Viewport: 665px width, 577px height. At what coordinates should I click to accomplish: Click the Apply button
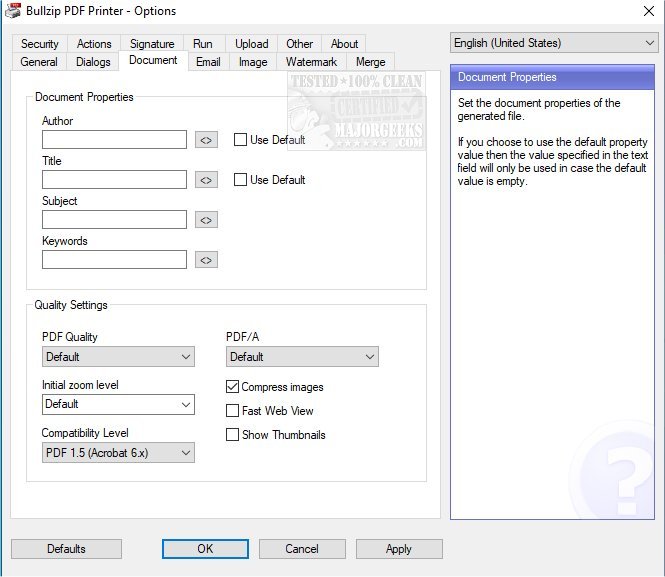click(x=399, y=549)
